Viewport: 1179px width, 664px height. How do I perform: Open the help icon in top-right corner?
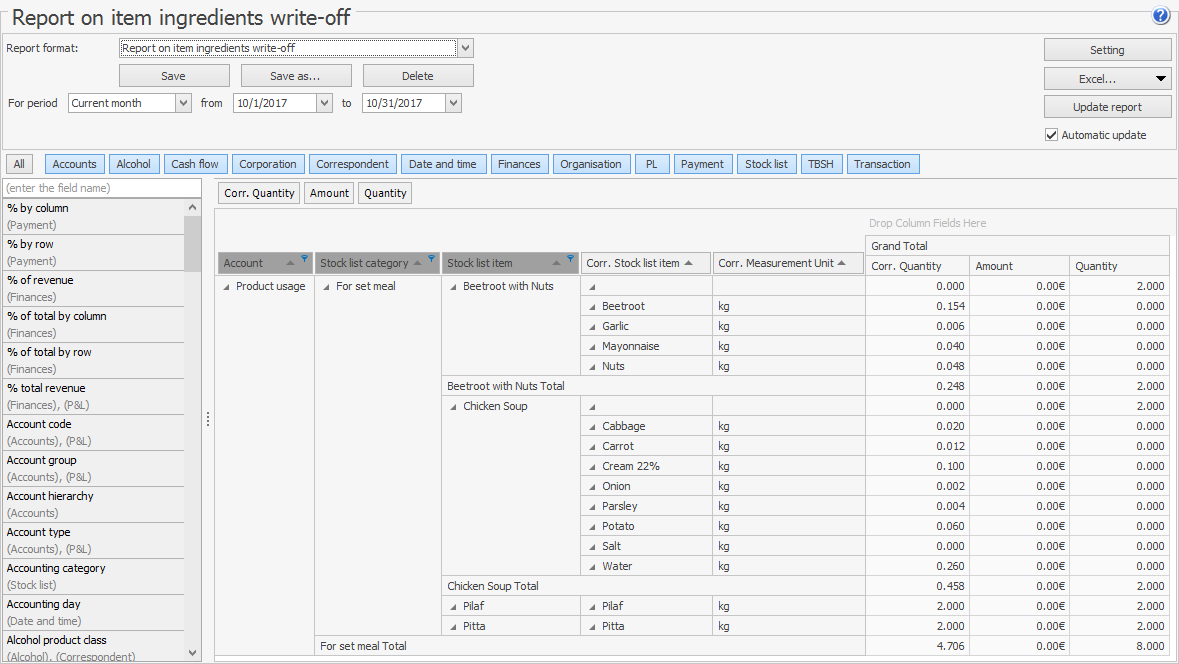1160,15
